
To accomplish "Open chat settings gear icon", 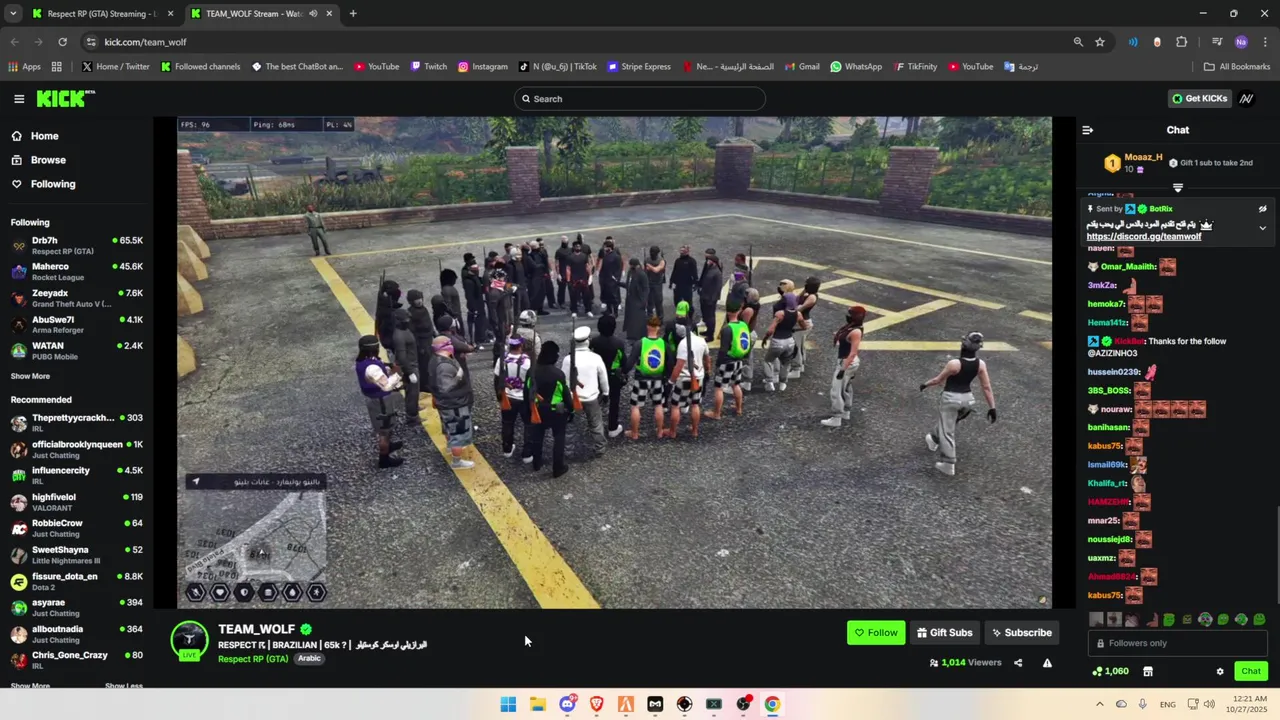I will click(x=1220, y=671).
